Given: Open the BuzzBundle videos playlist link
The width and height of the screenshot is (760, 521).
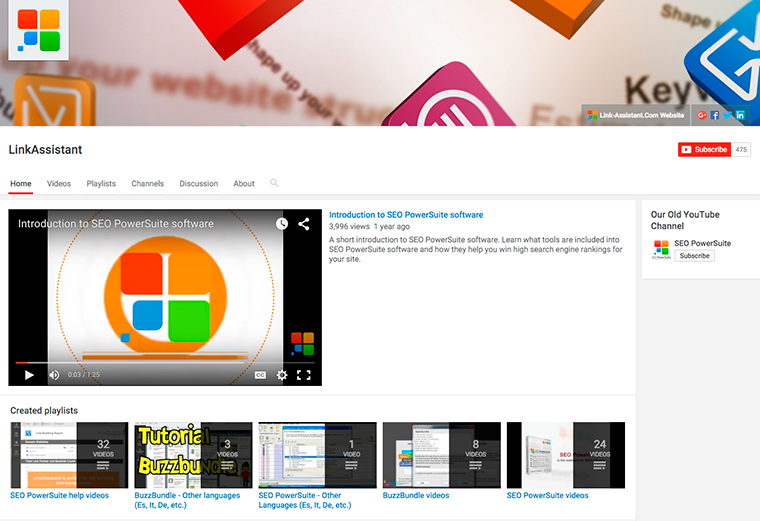Looking at the screenshot, I should coord(416,495).
